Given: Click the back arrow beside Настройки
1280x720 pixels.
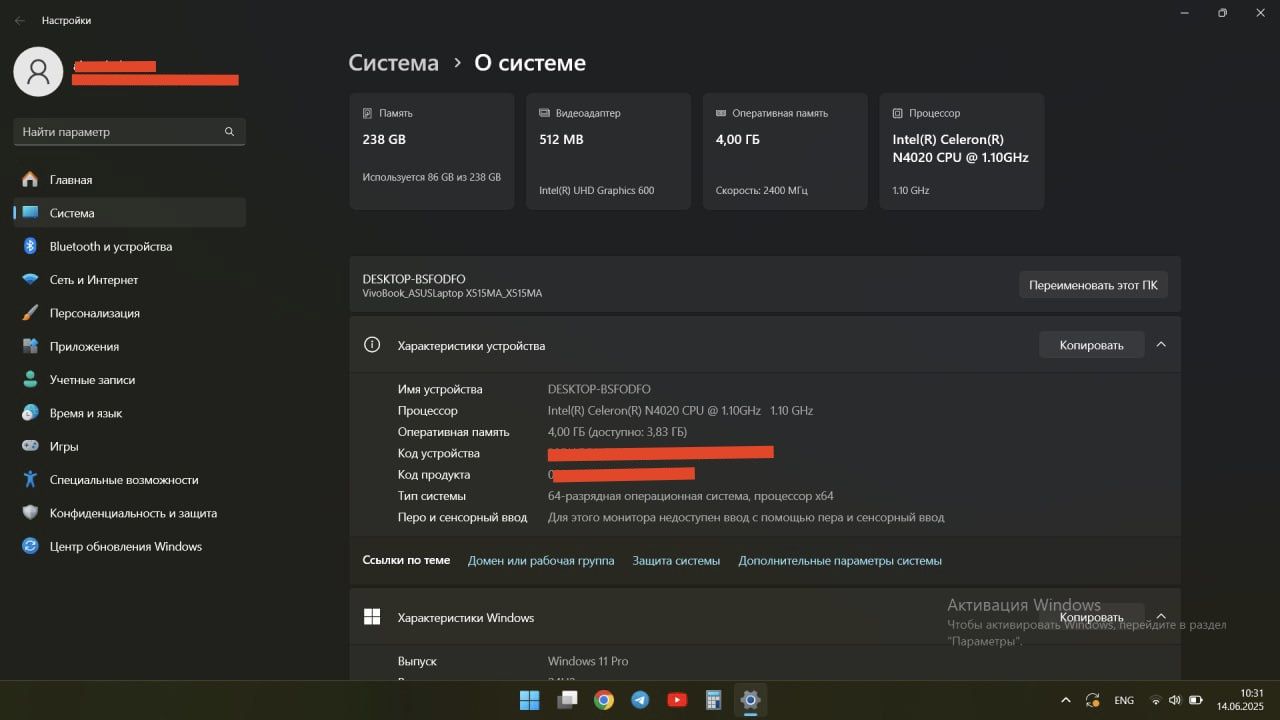Looking at the screenshot, I should point(20,20).
